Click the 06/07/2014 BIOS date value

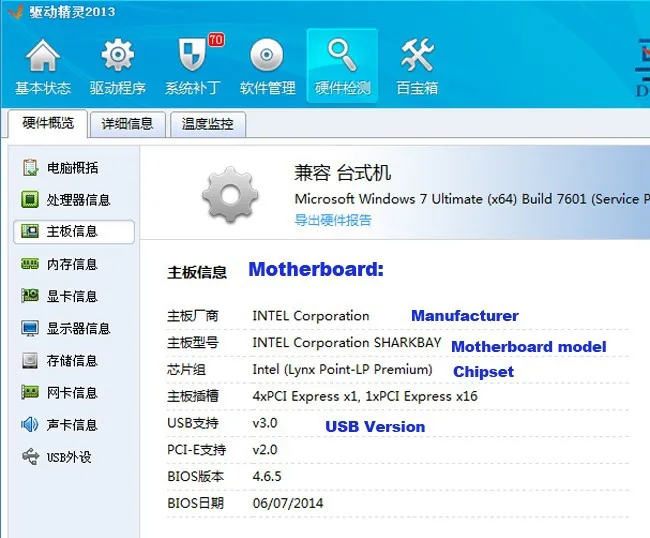click(x=288, y=503)
